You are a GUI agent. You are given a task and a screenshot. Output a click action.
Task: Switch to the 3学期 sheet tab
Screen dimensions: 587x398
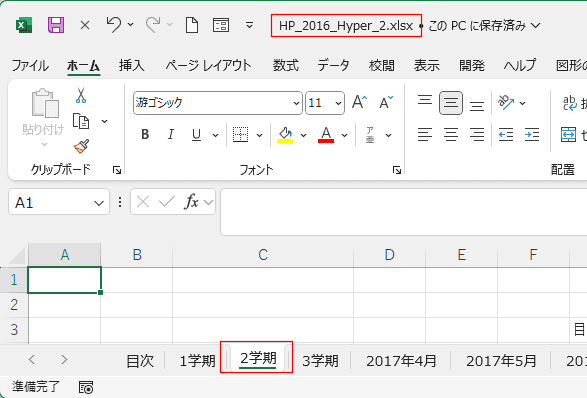[320, 361]
